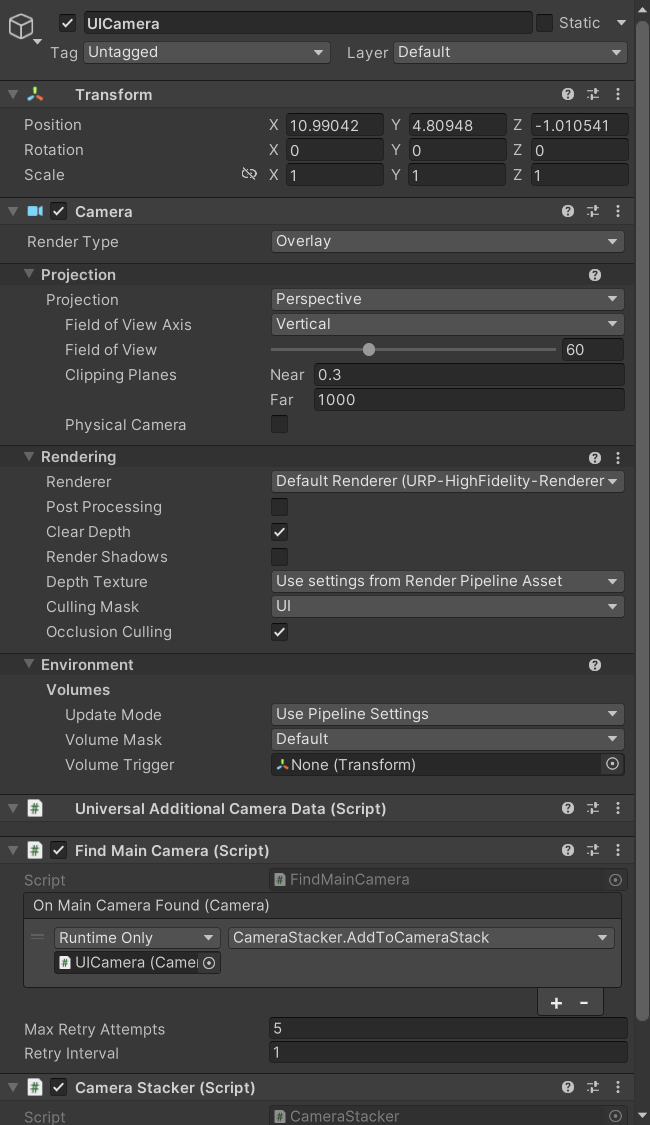Disable the Camera component checkbox
This screenshot has height=1125, width=650.
coord(59,211)
